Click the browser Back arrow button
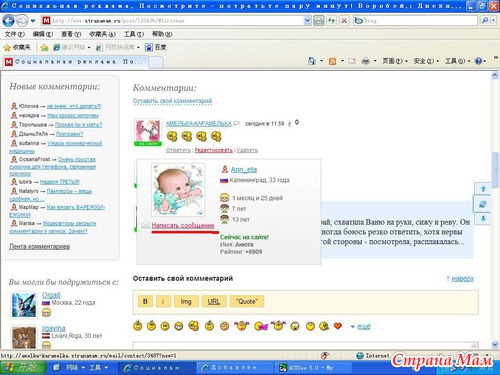500x375 pixels. tap(9, 21)
